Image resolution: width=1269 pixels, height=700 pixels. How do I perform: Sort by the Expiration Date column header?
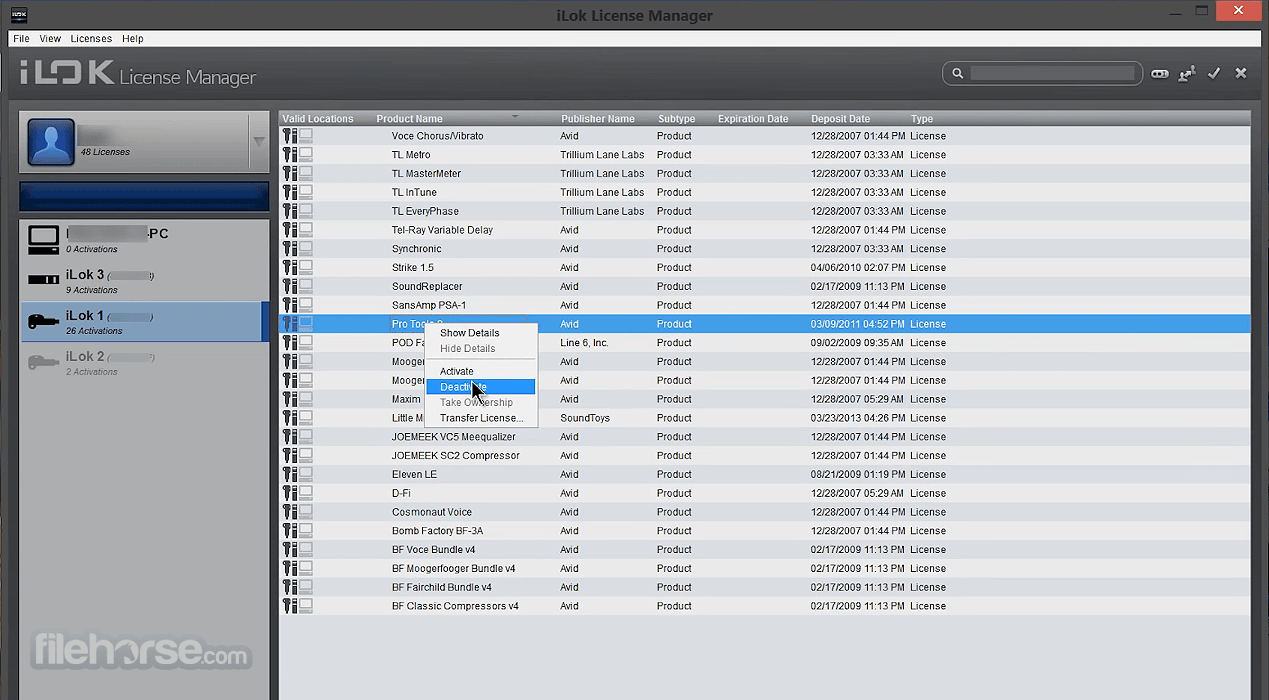(x=753, y=119)
